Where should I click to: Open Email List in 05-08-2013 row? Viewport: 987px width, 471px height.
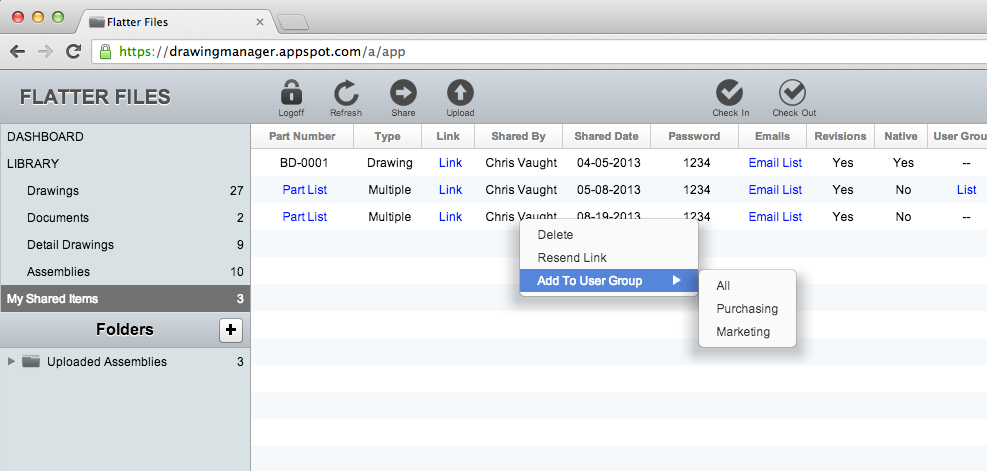click(x=775, y=190)
